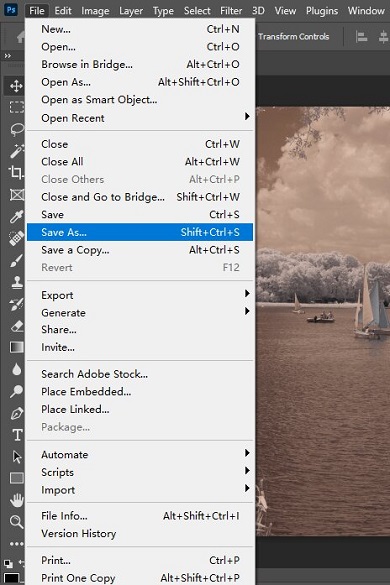Select the Hand tool

click(x=16, y=500)
